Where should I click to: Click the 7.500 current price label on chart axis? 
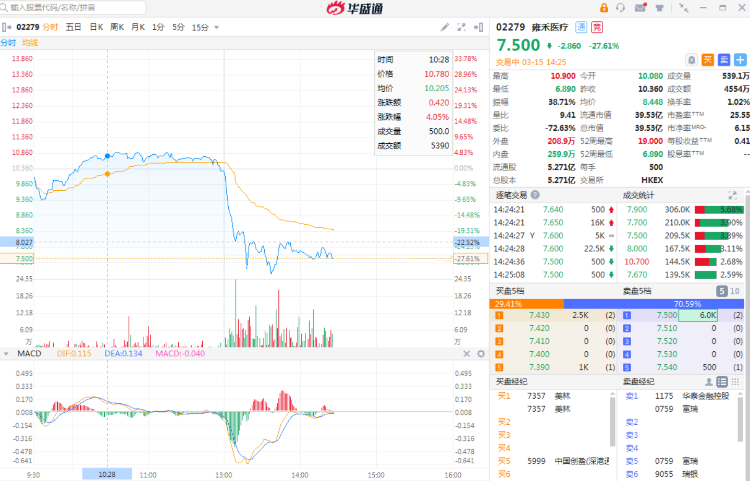(x=17, y=259)
